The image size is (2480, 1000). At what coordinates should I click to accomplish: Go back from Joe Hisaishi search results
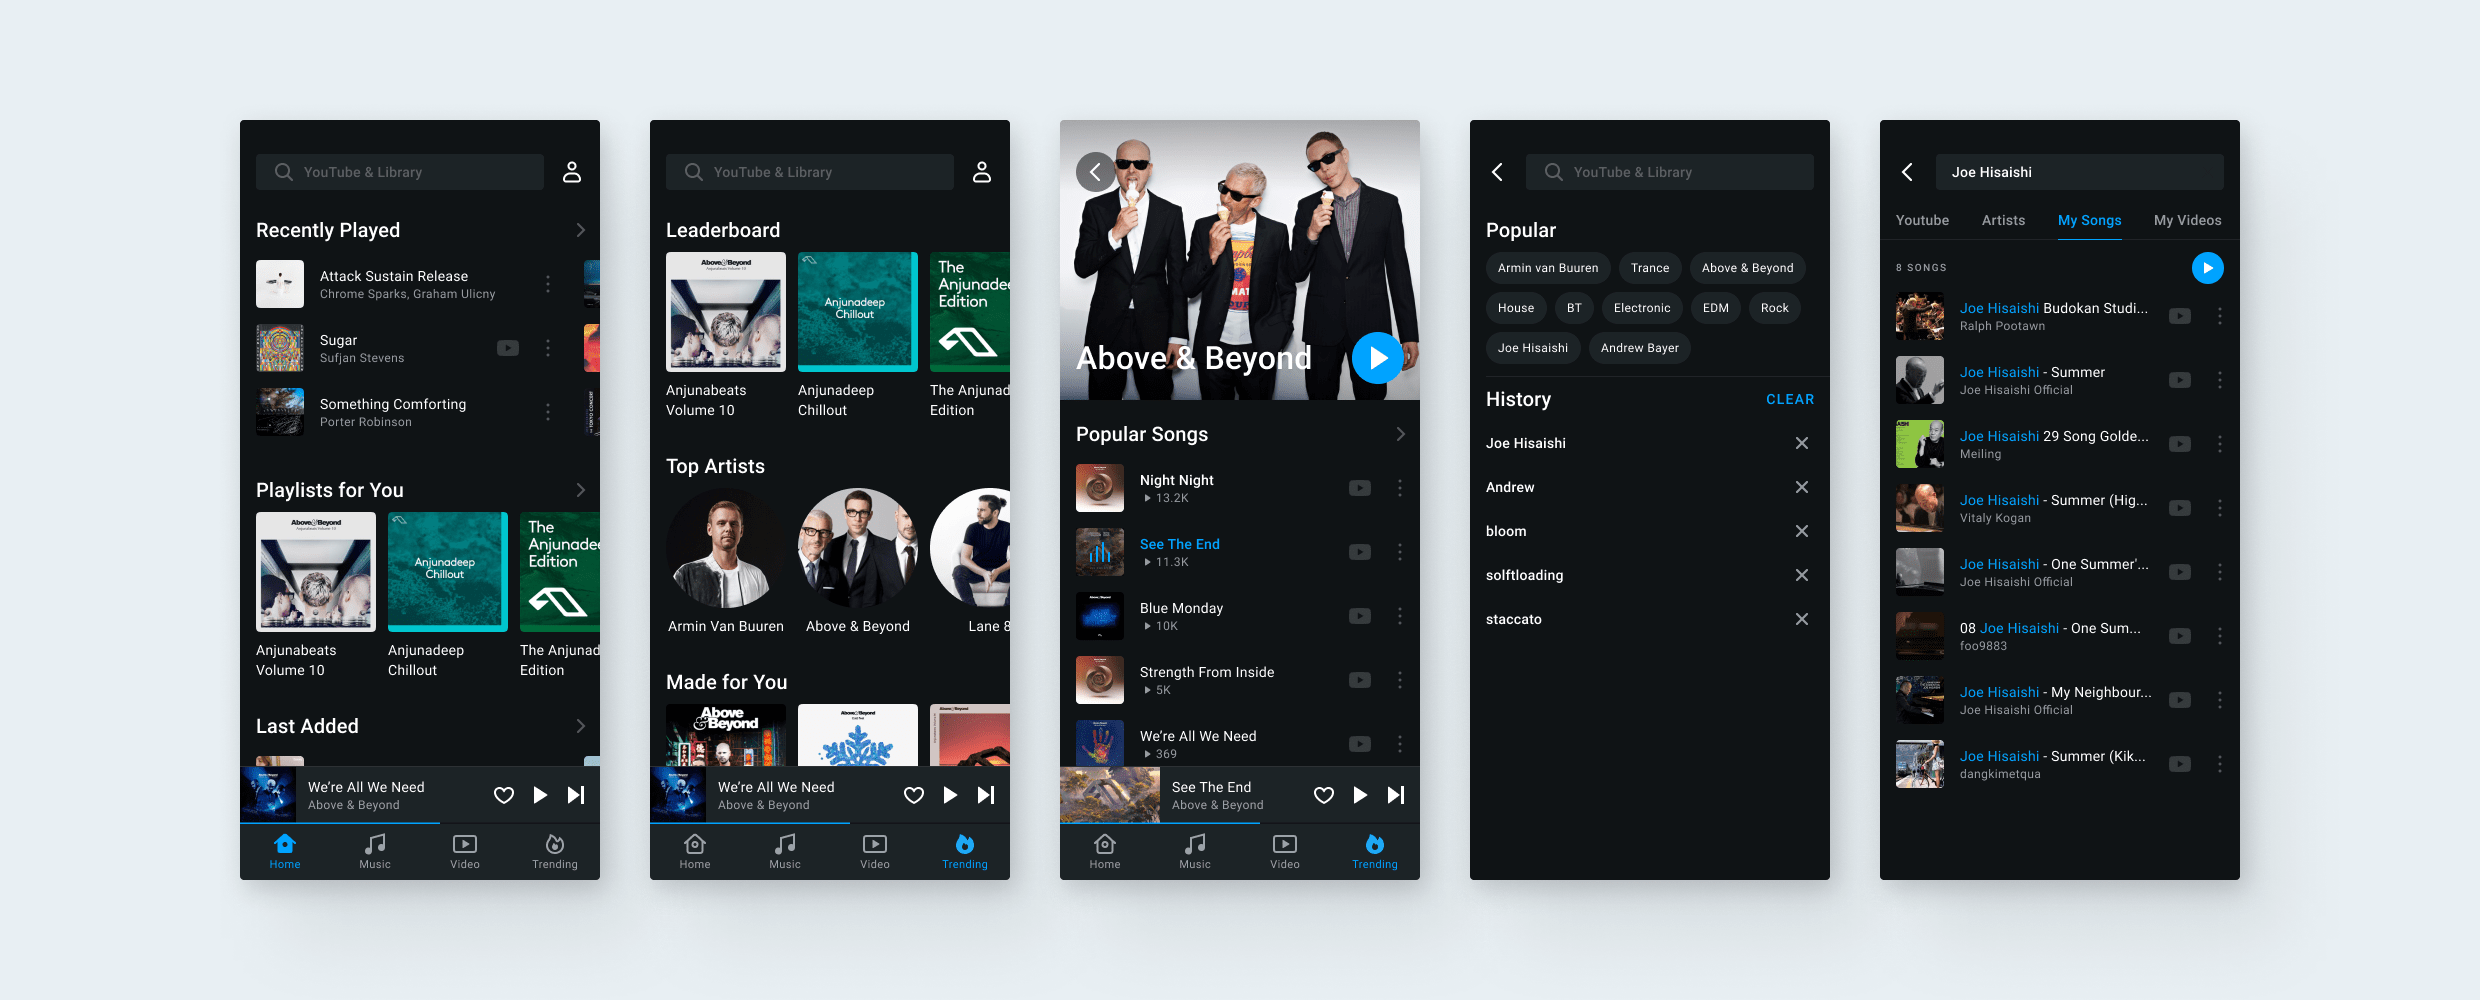click(1907, 172)
